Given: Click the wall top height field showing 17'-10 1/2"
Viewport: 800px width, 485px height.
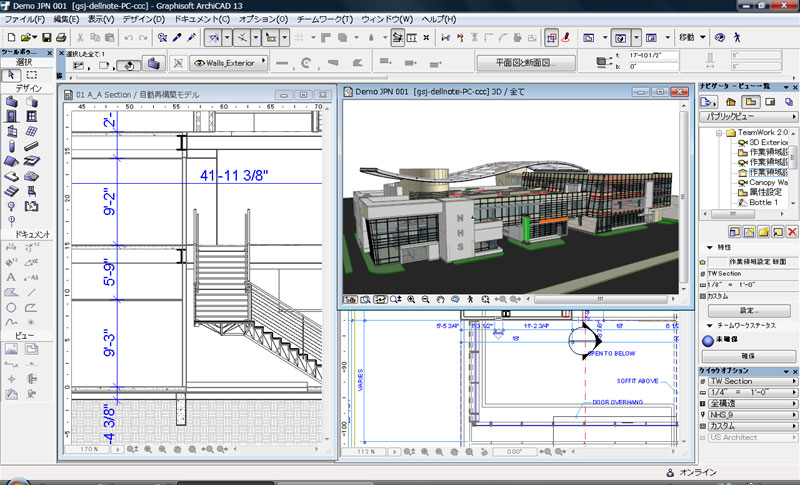Looking at the screenshot, I should coord(653,55).
